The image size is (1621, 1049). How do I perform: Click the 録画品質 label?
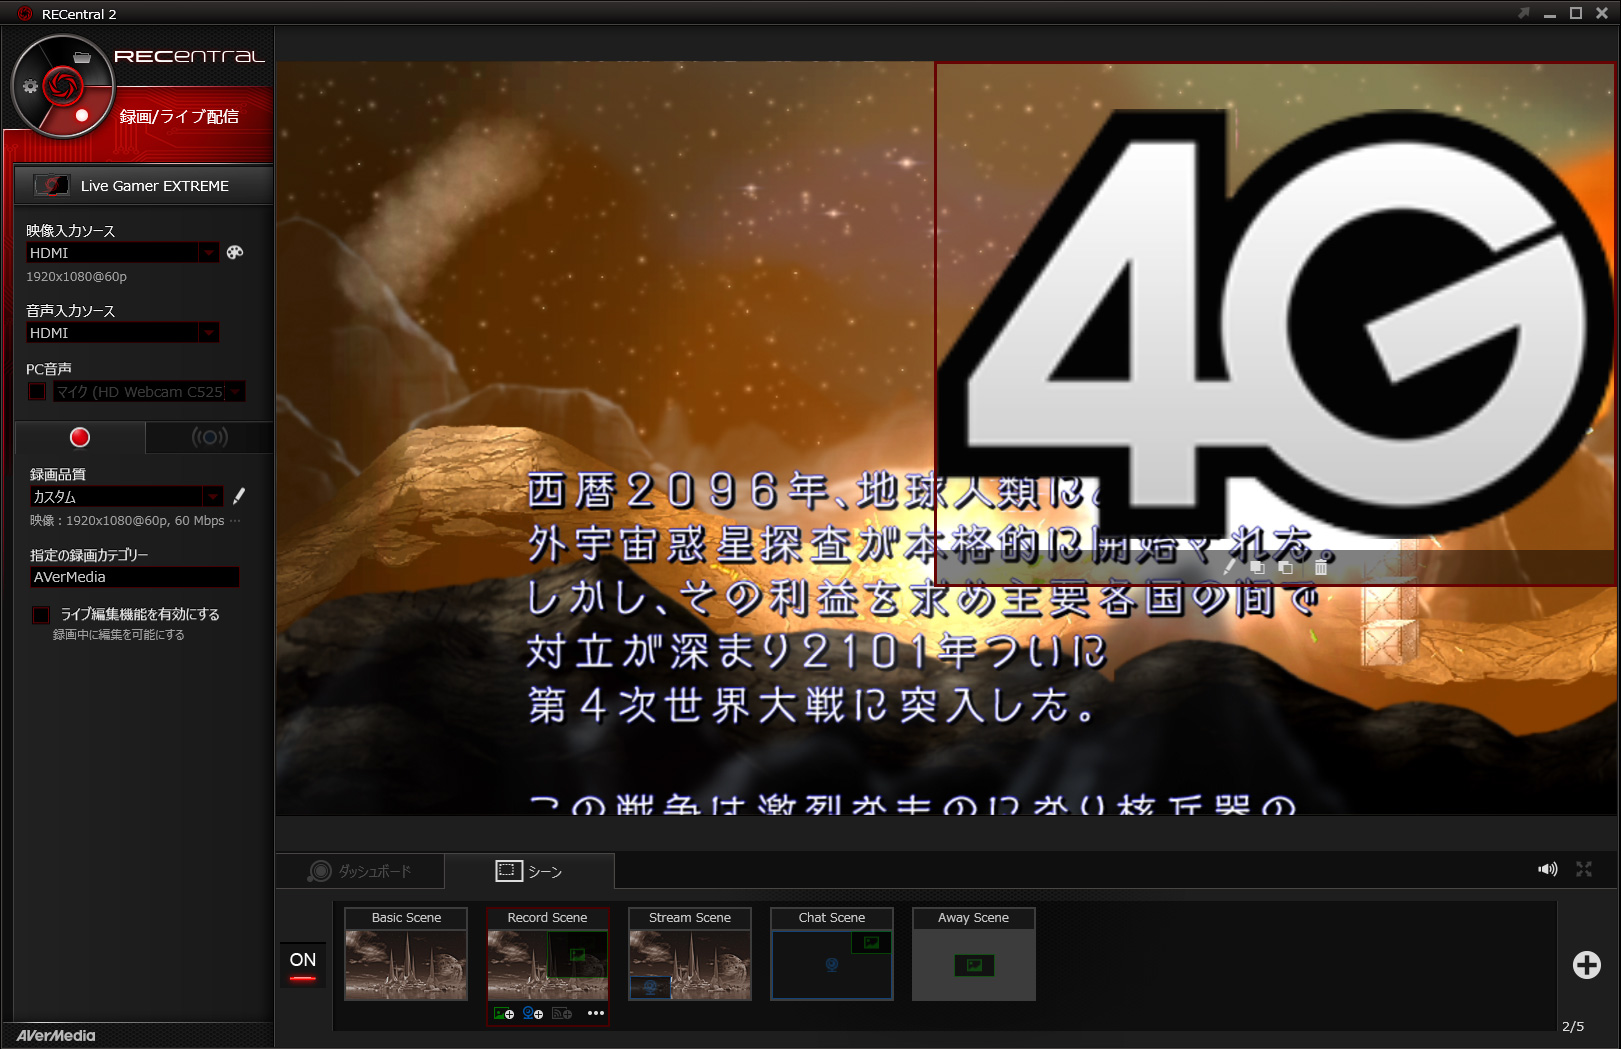[58, 474]
